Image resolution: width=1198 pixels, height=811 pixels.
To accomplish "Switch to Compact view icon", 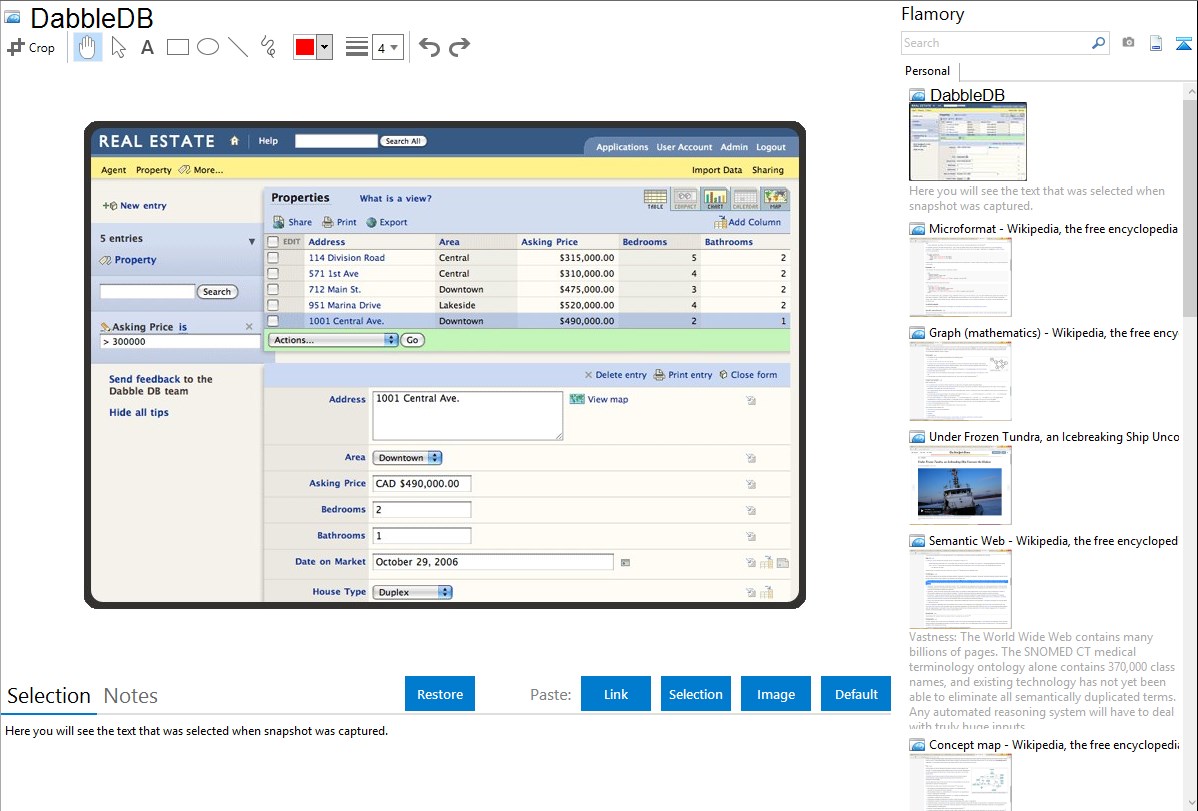I will [x=685, y=199].
